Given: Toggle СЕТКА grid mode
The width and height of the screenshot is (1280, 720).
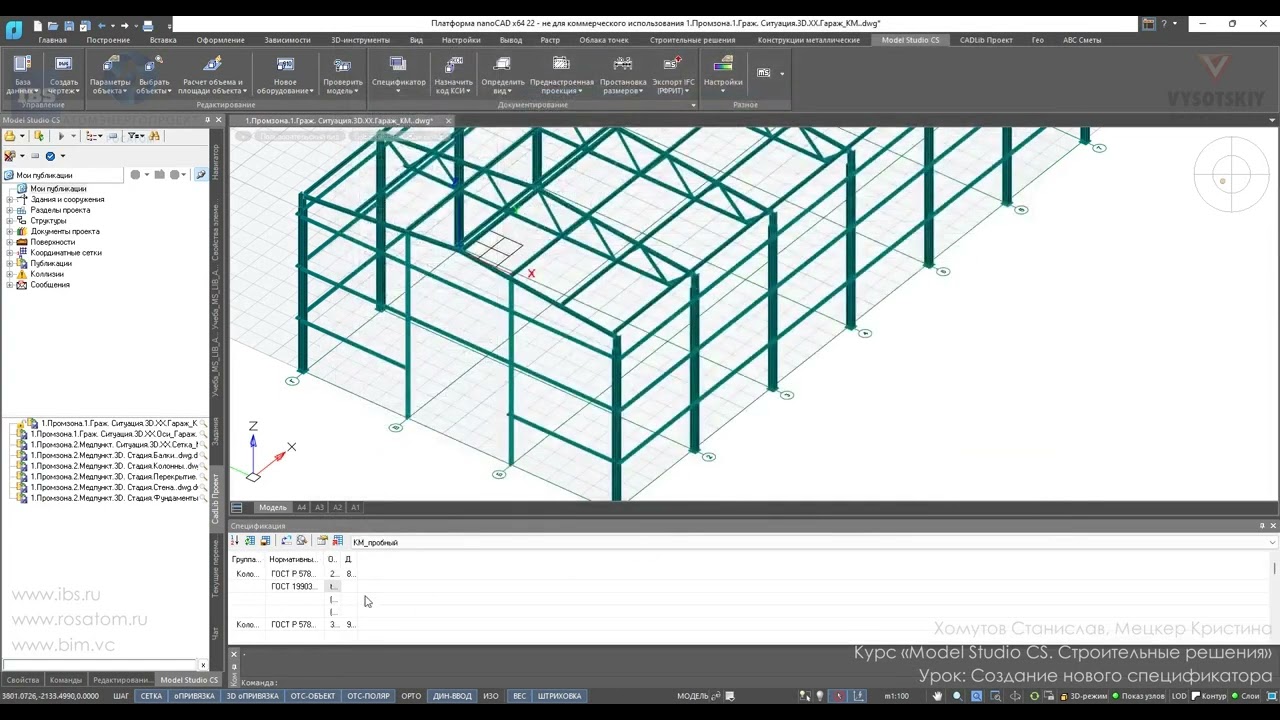Looking at the screenshot, I should click(151, 696).
